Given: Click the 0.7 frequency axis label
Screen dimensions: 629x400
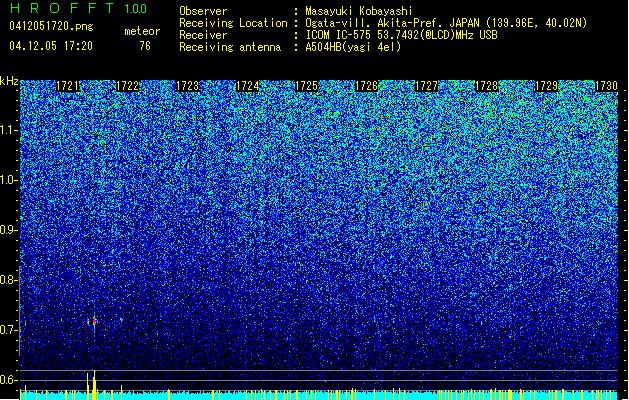Looking at the screenshot, I should point(8,330).
